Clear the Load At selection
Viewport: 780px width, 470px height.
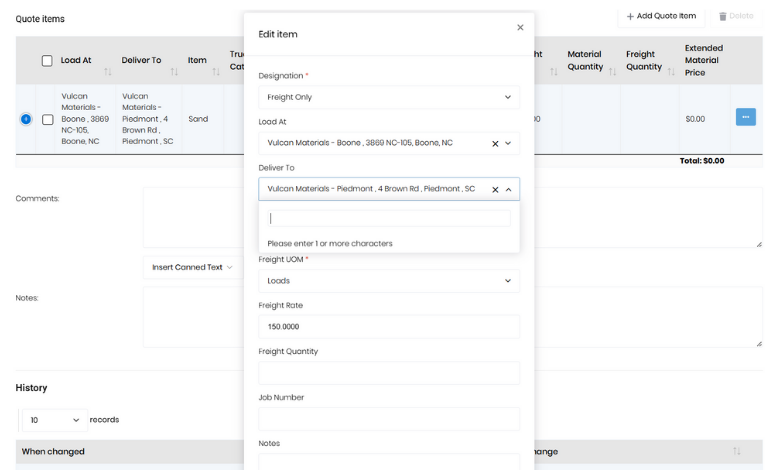(495, 143)
